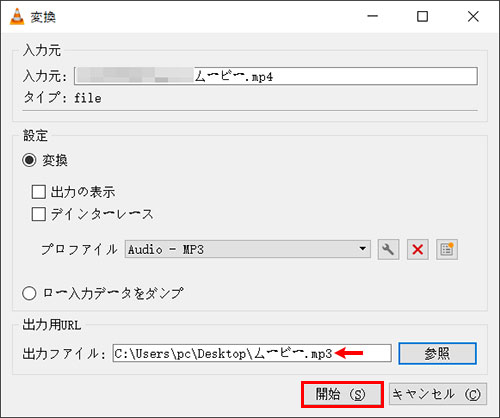Maximize the 変換 window

pyautogui.click(x=423, y=16)
